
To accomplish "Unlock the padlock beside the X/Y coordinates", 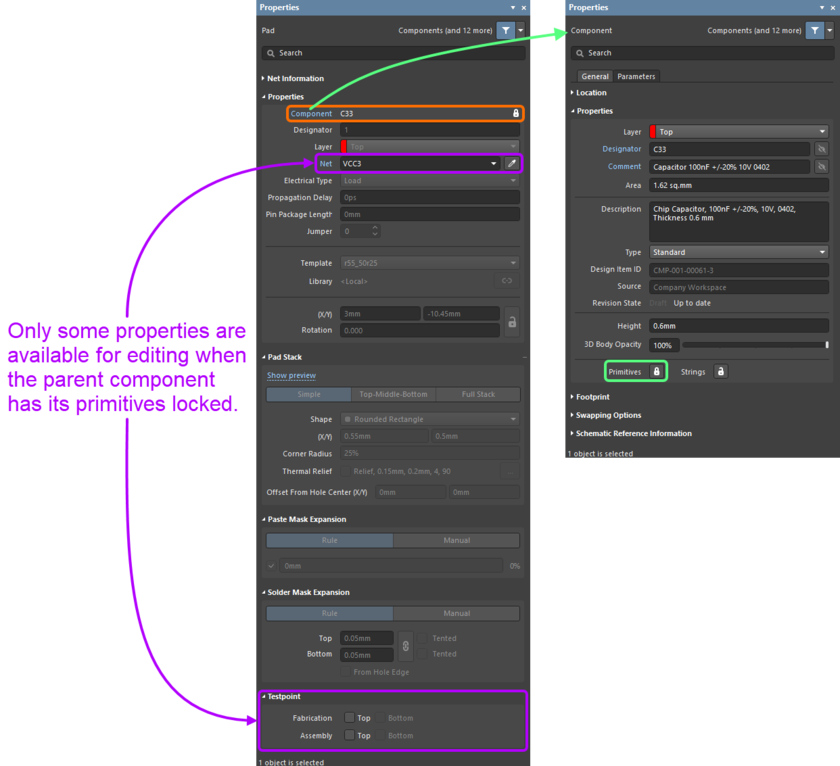I will (510, 322).
